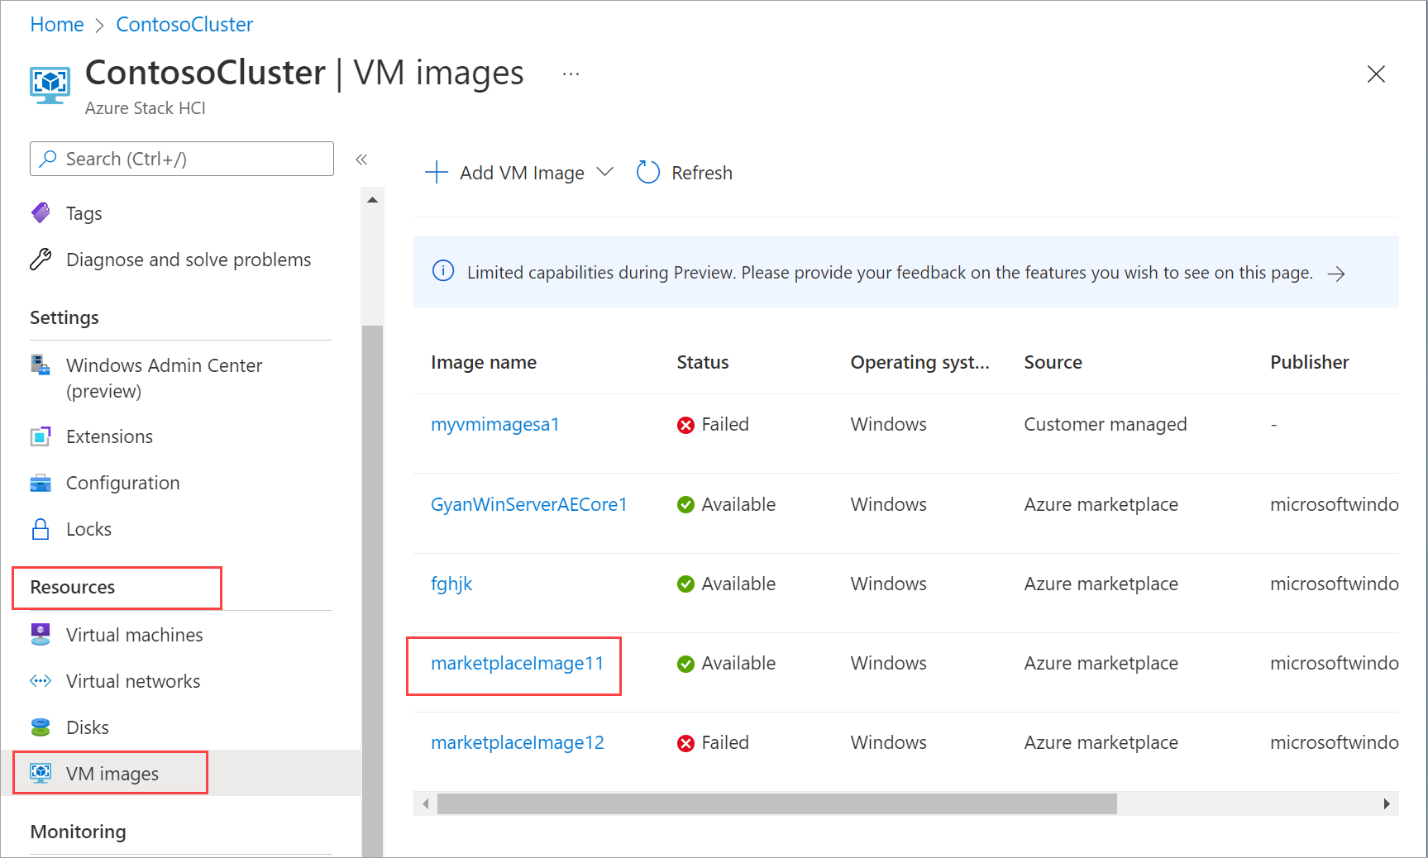Viewport: 1428px width, 858px height.
Task: Open the ellipsis more options menu
Action: pos(571,74)
